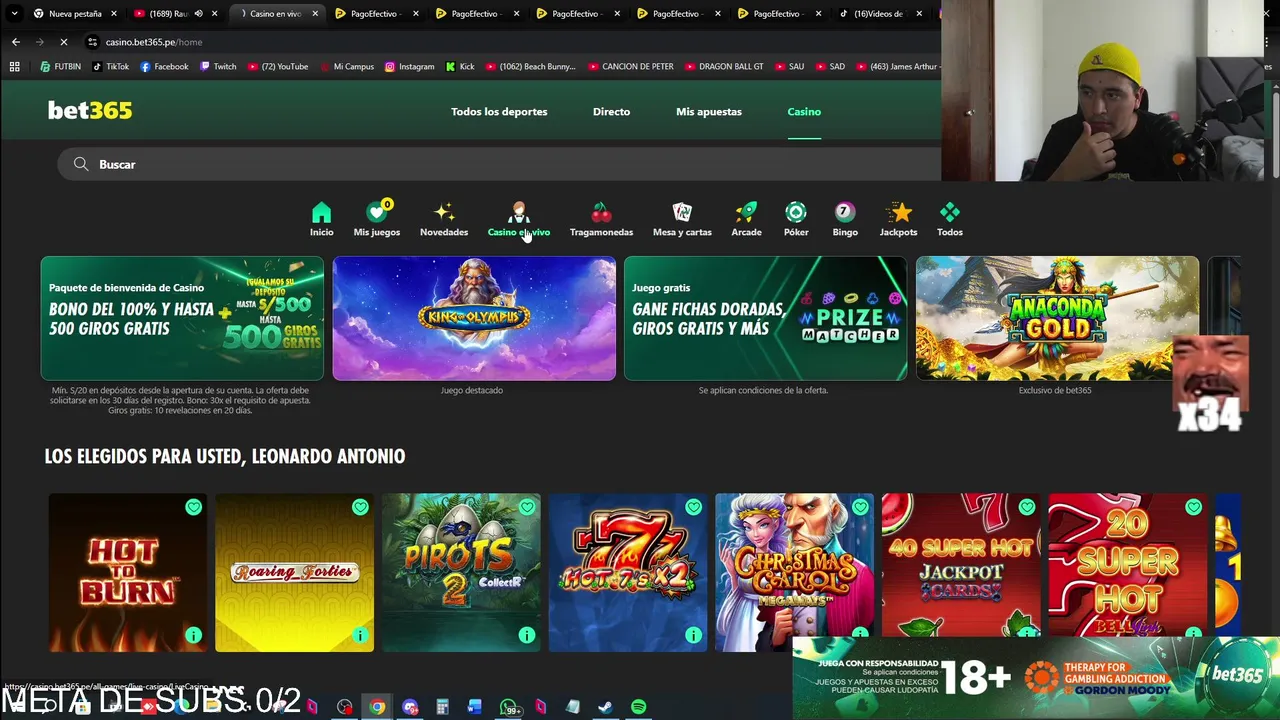The width and height of the screenshot is (1280, 720).
Task: Go to Todos los deportes
Action: pyautogui.click(x=499, y=111)
